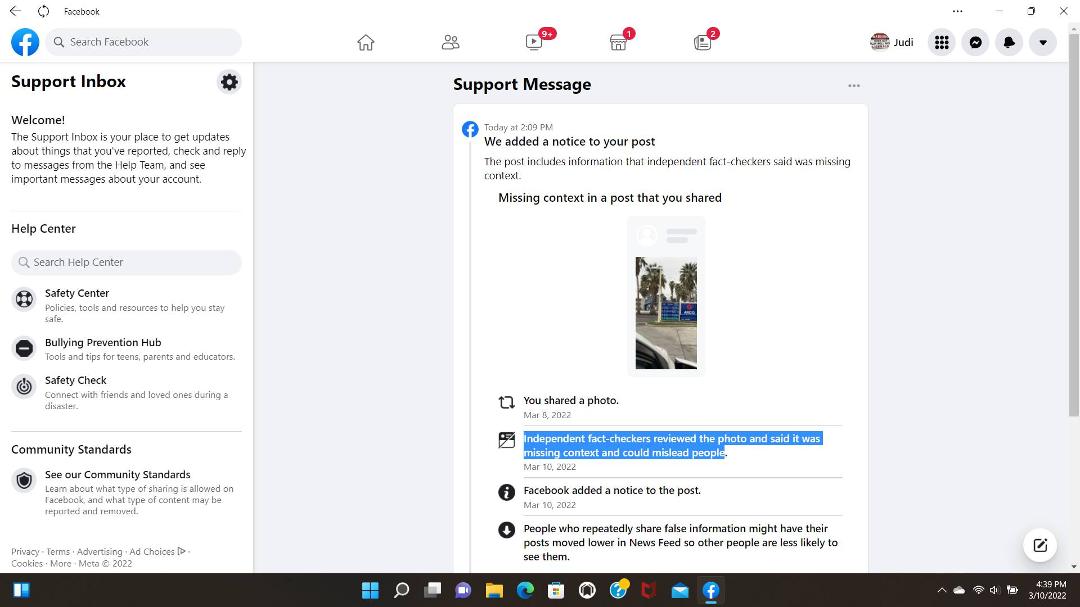This screenshot has width=1080, height=607.
Task: Open Support Message options ellipsis
Action: [x=854, y=85]
